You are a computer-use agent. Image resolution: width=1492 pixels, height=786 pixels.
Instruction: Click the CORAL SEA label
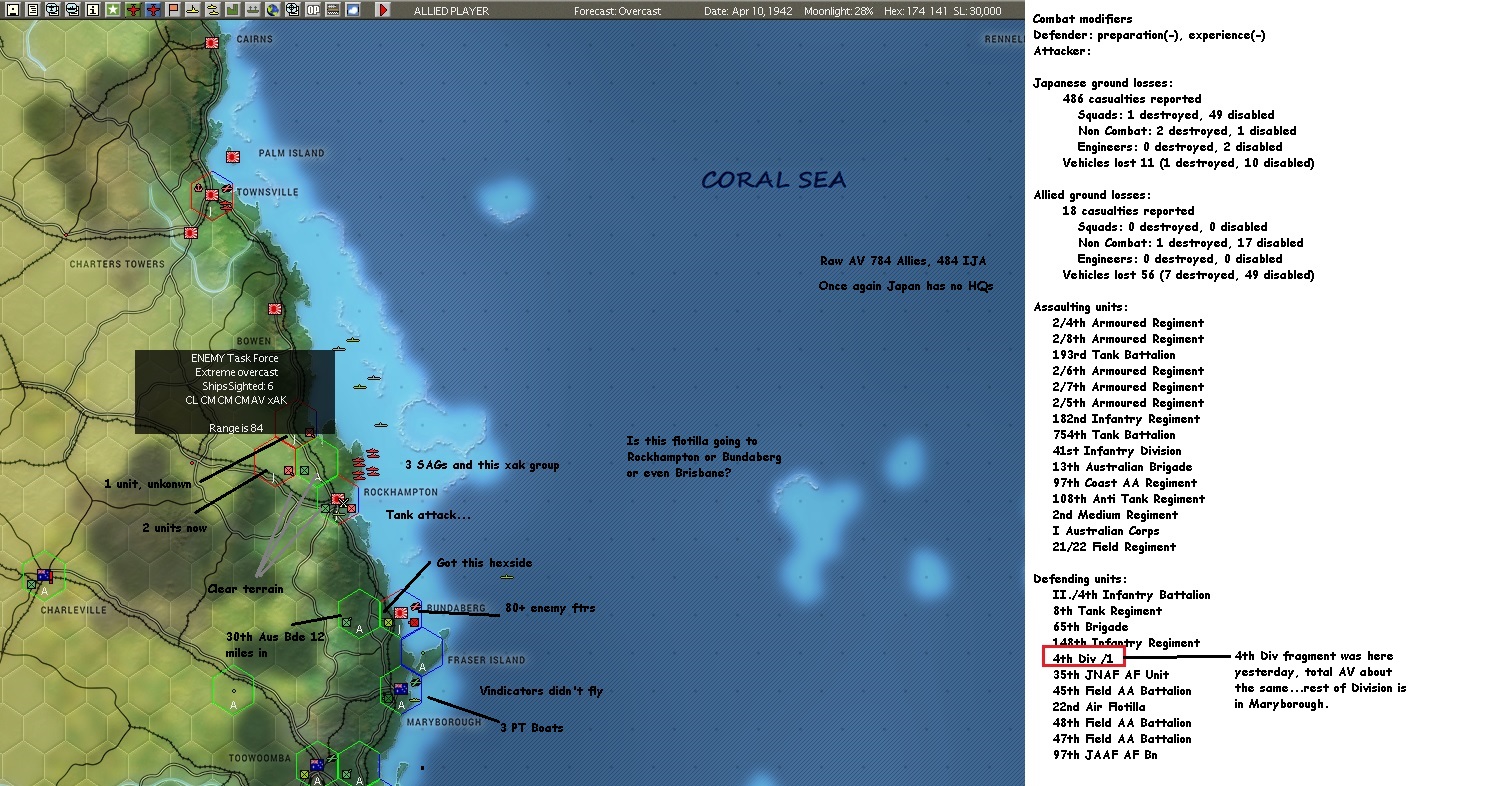[x=774, y=180]
